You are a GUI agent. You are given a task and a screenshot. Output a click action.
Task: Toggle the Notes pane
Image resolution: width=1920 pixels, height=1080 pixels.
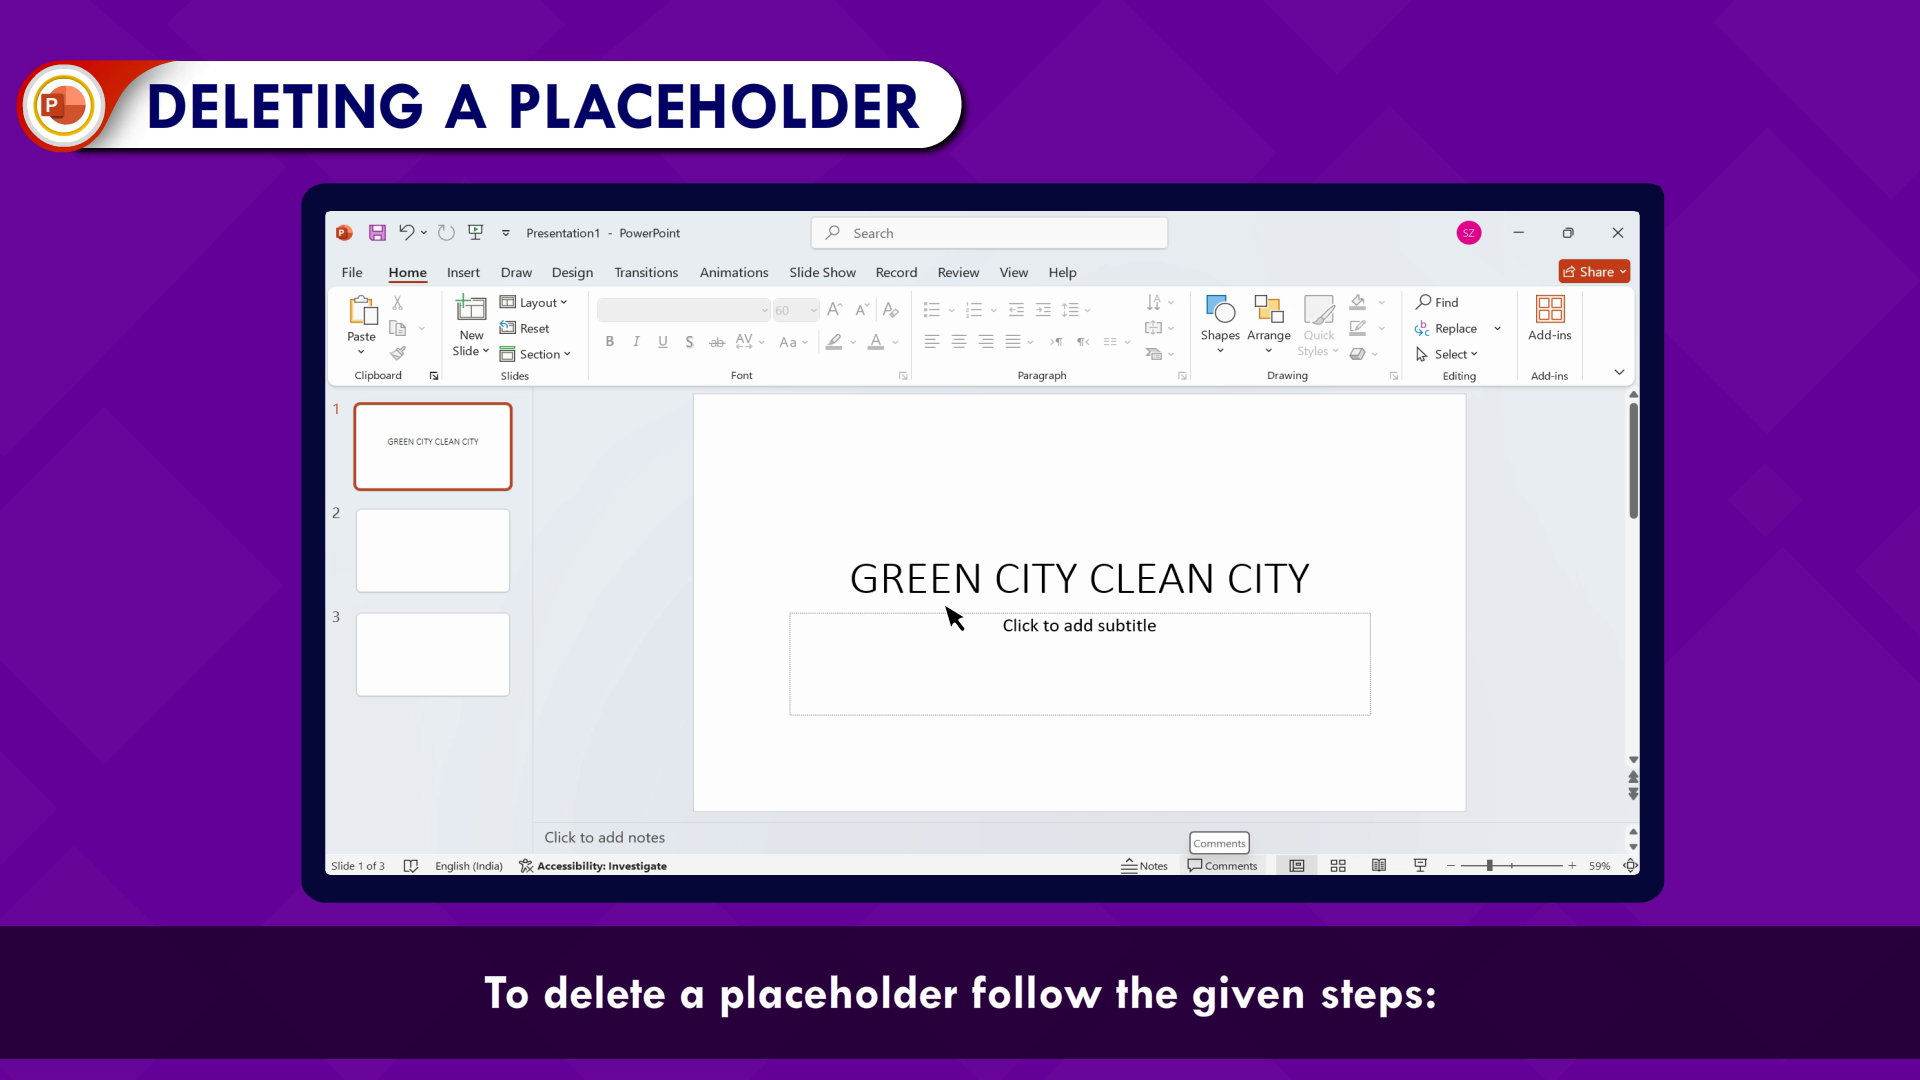tap(1145, 866)
